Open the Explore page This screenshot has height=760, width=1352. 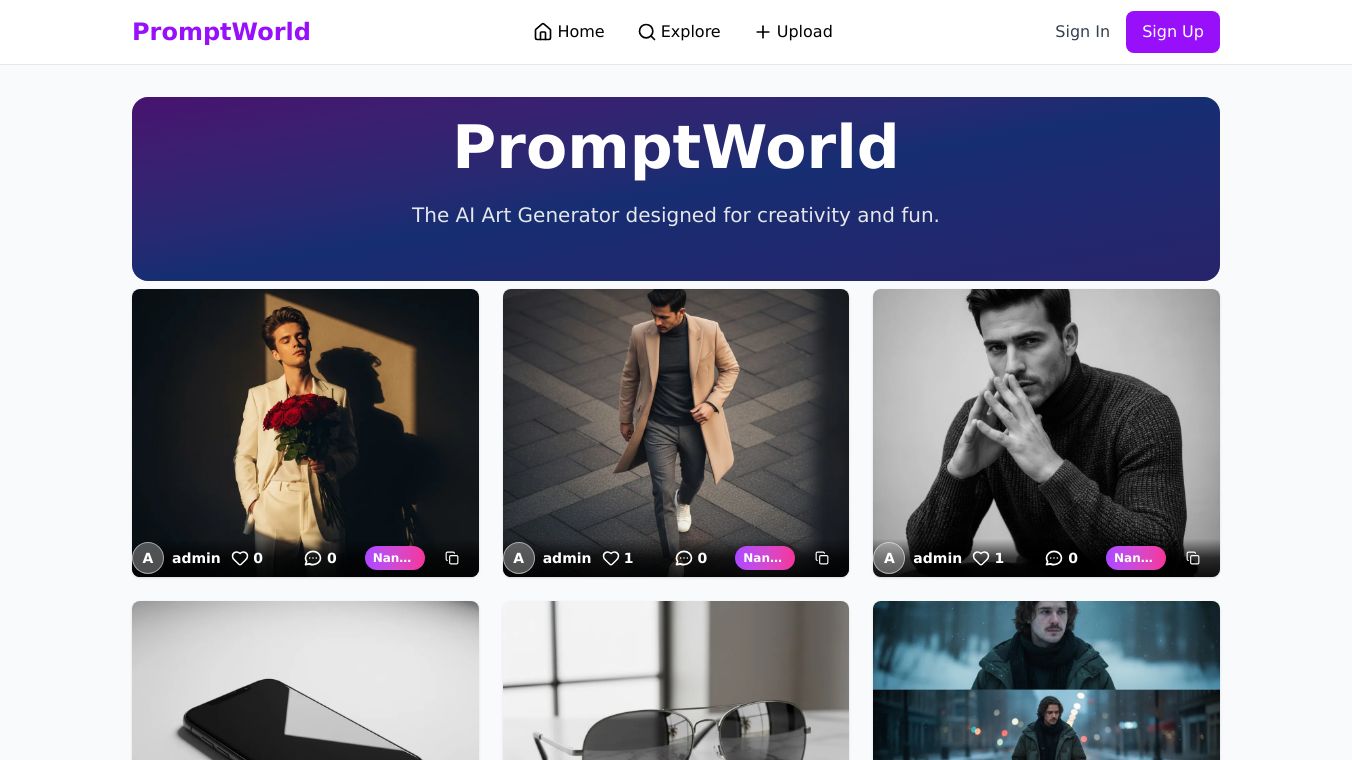[679, 32]
